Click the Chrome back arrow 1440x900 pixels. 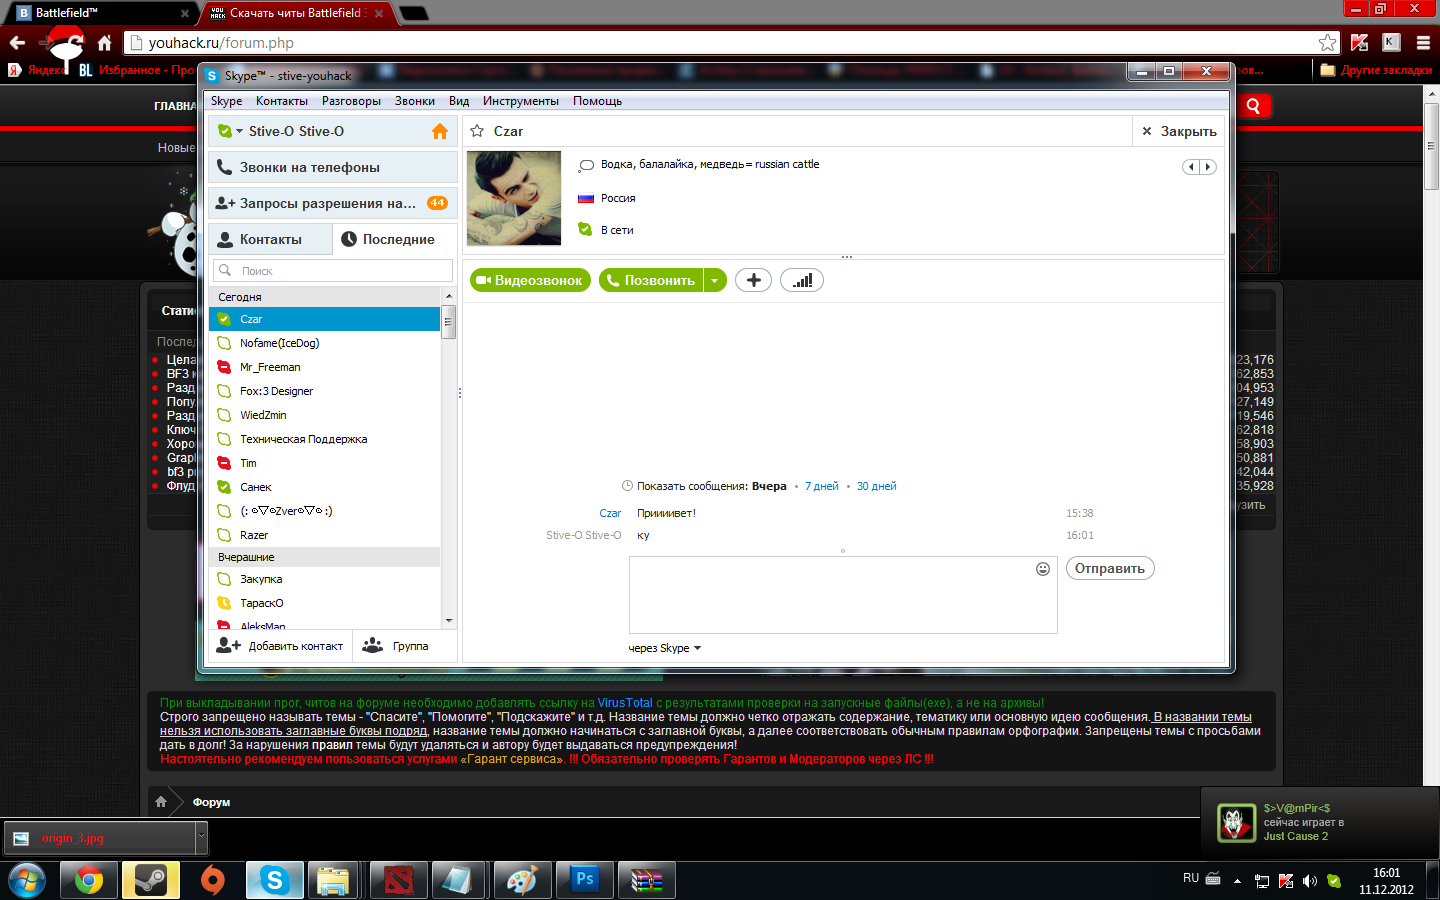coord(17,42)
